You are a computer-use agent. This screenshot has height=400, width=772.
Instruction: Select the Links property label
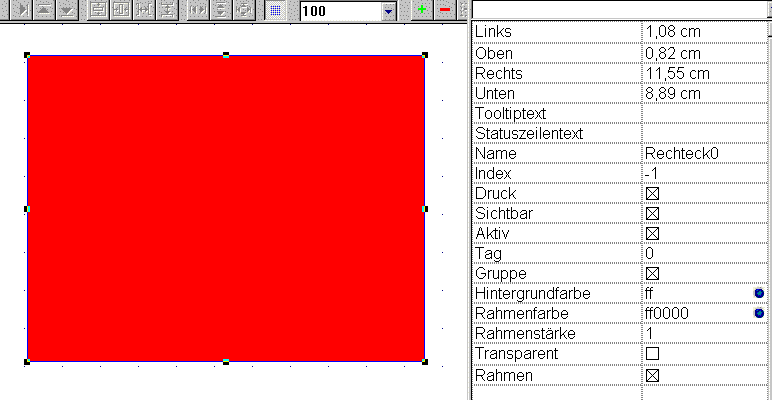click(x=493, y=32)
